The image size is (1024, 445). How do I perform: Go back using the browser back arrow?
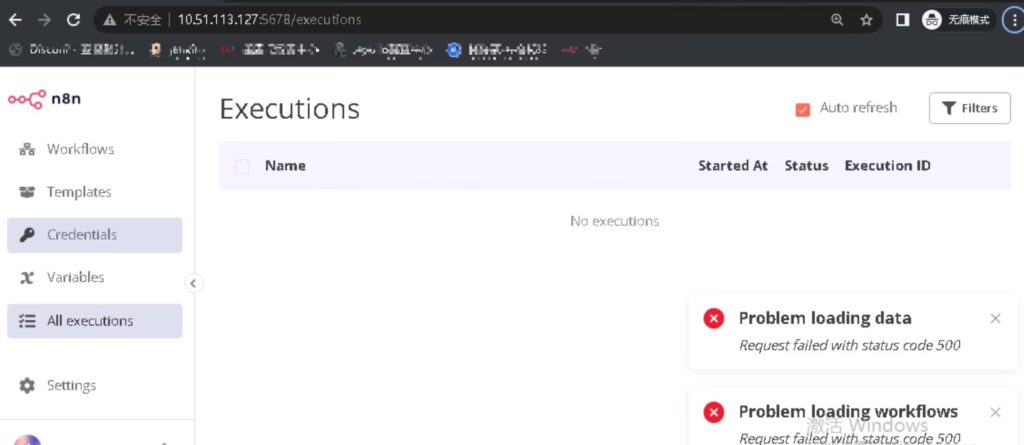[x=15, y=19]
